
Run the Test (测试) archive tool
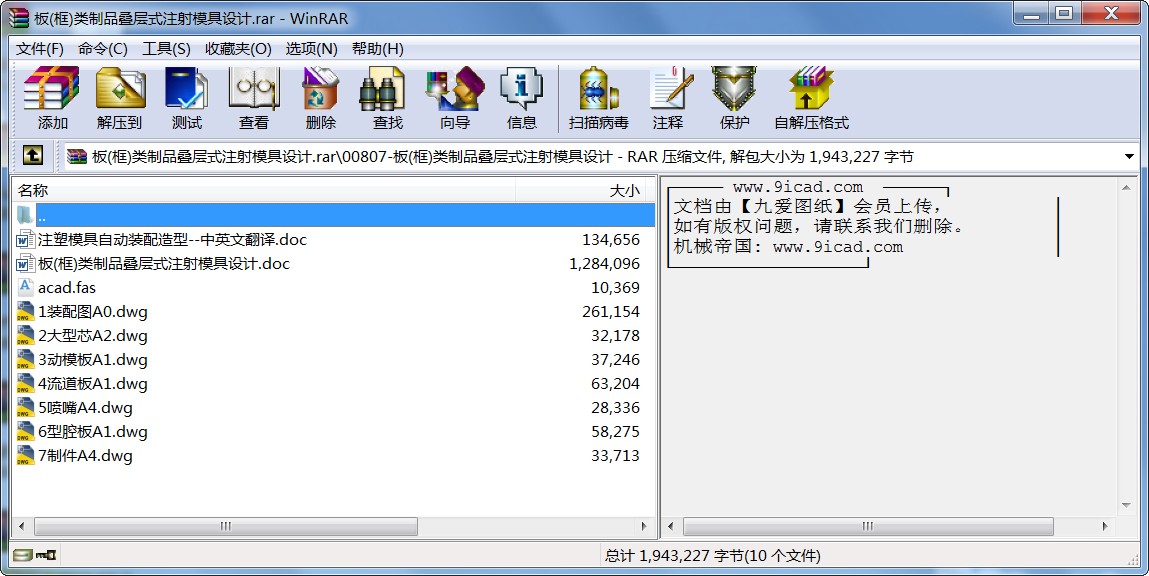tap(187, 98)
